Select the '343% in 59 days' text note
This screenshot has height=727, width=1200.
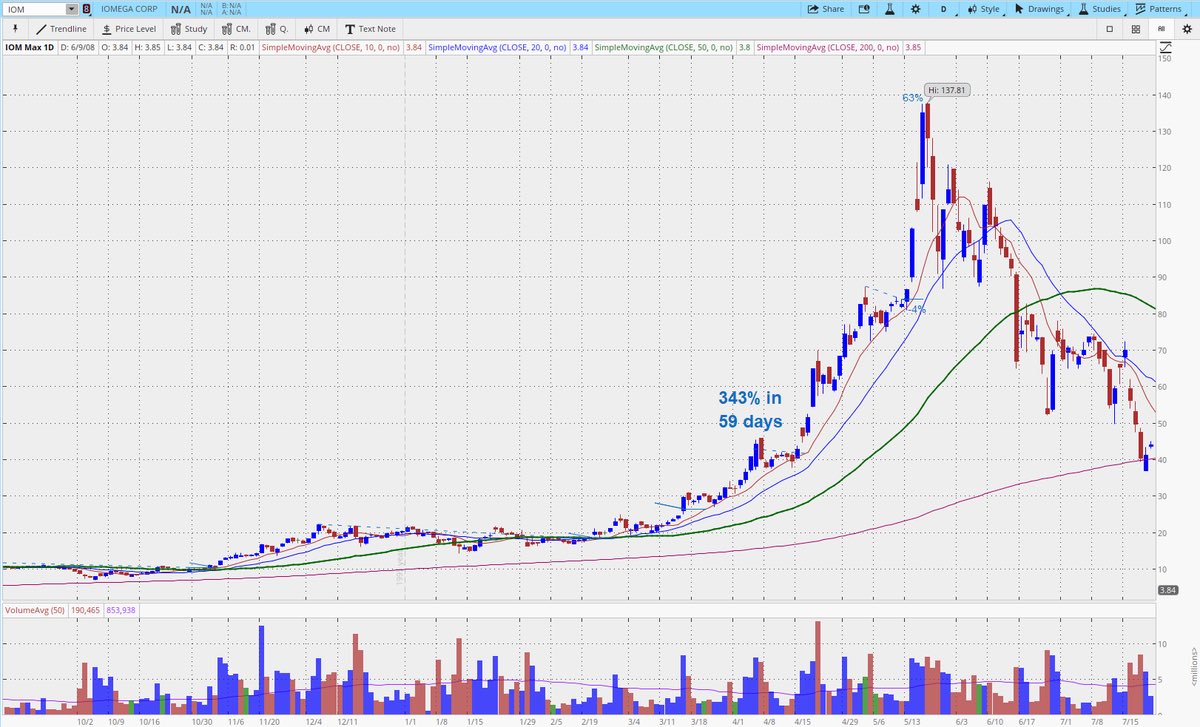point(750,409)
